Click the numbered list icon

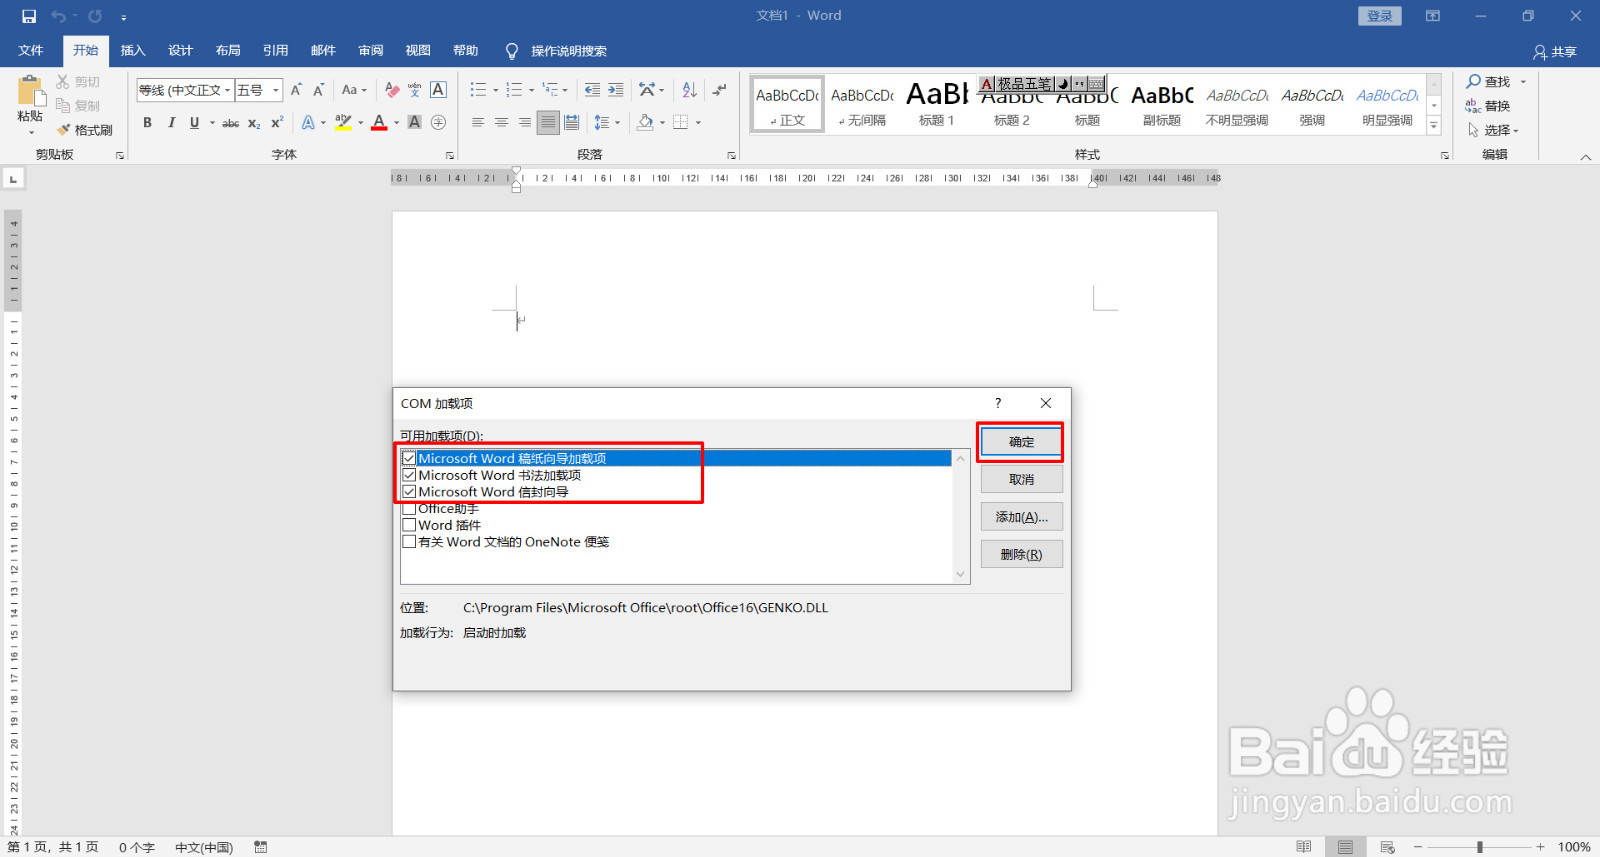click(514, 90)
